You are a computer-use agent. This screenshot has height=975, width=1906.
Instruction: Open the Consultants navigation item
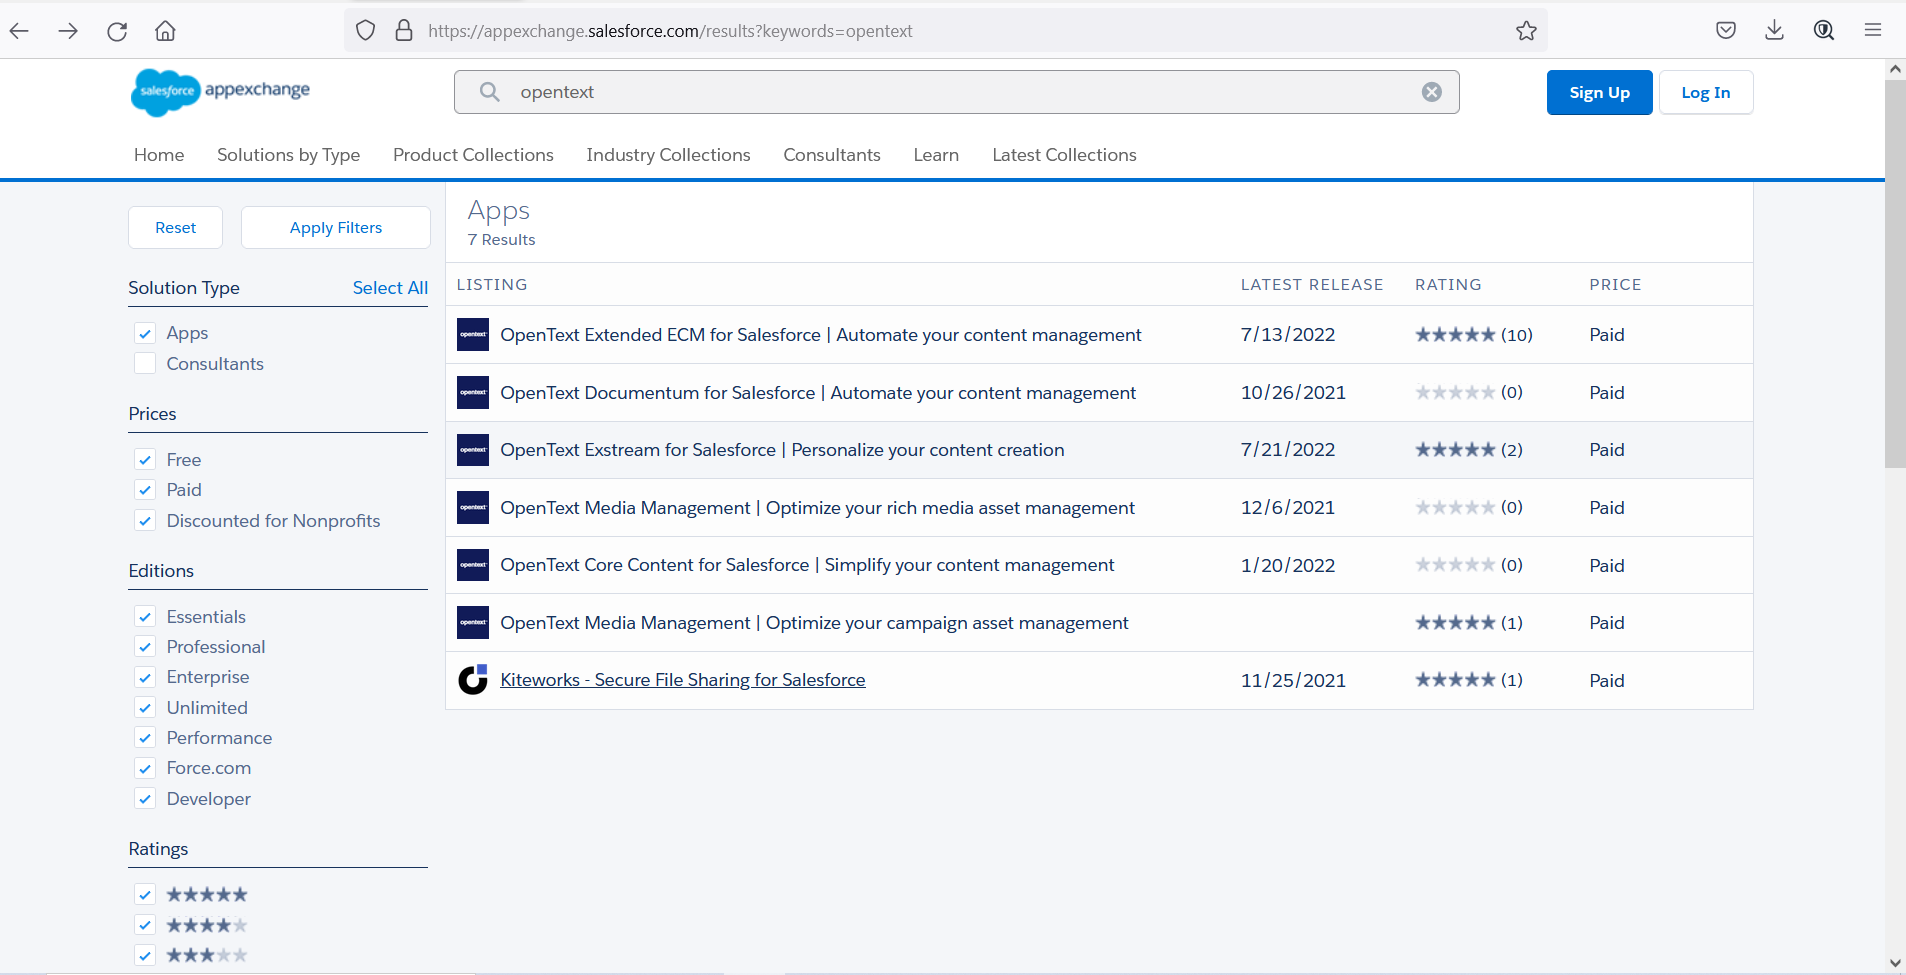(832, 155)
